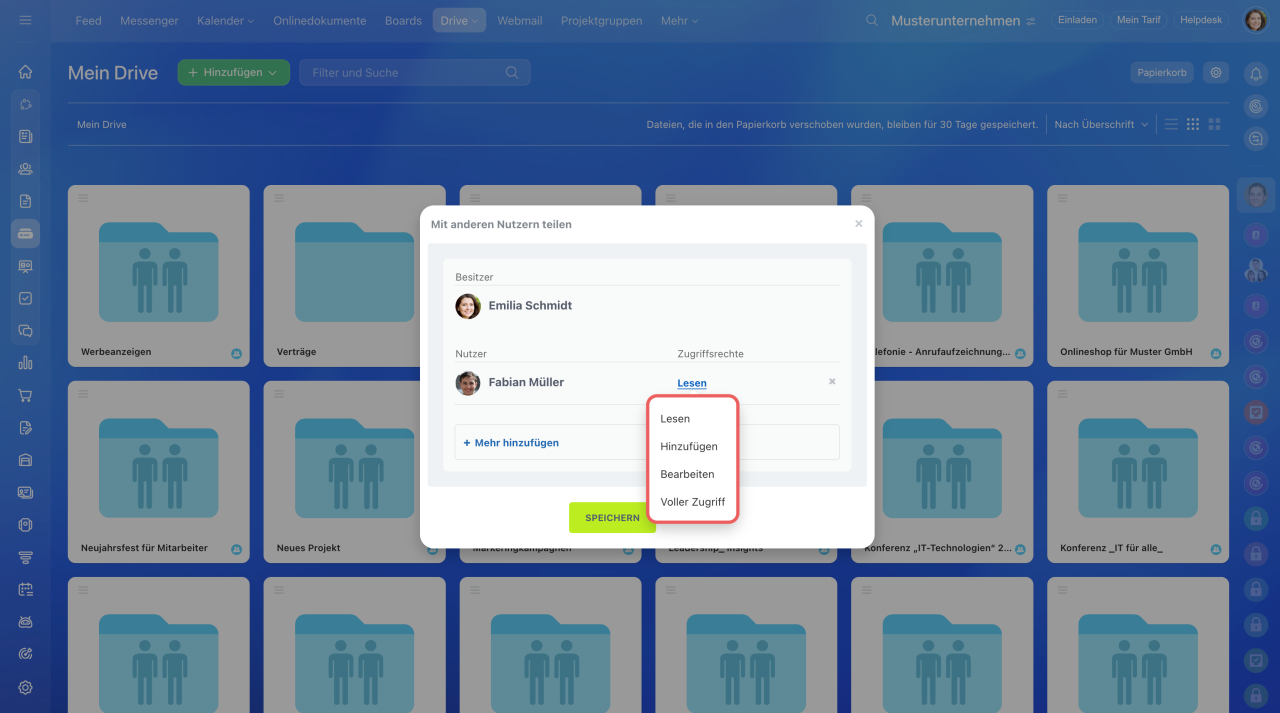
Task: Open the notifications bell icon
Action: point(1256,73)
